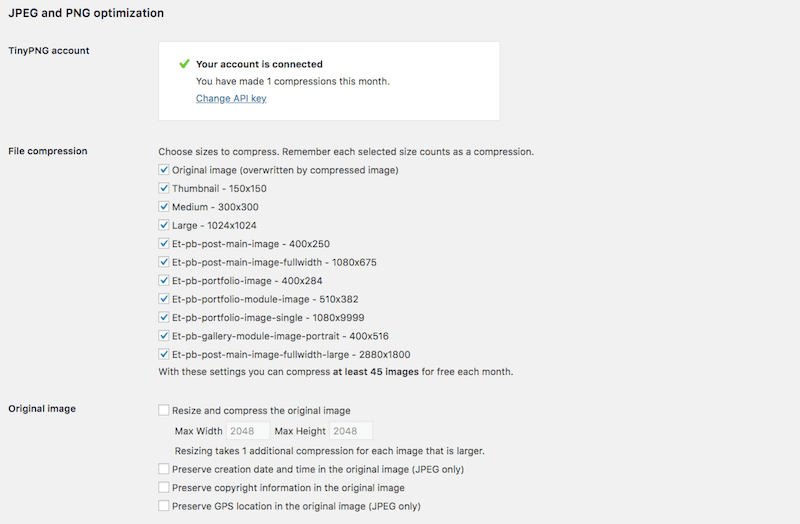Open the Change API key link
This screenshot has width=800, height=524.
231,98
